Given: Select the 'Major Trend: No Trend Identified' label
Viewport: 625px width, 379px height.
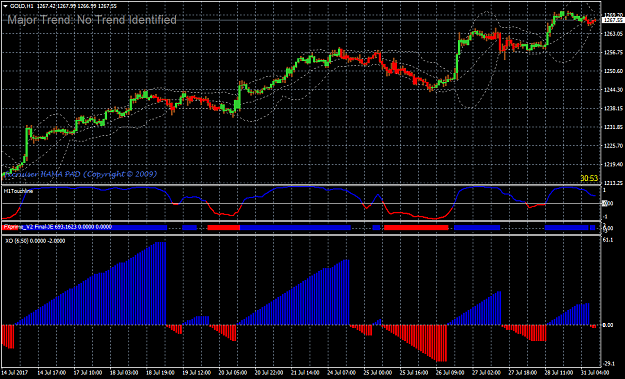Looking at the screenshot, I should tap(92, 20).
